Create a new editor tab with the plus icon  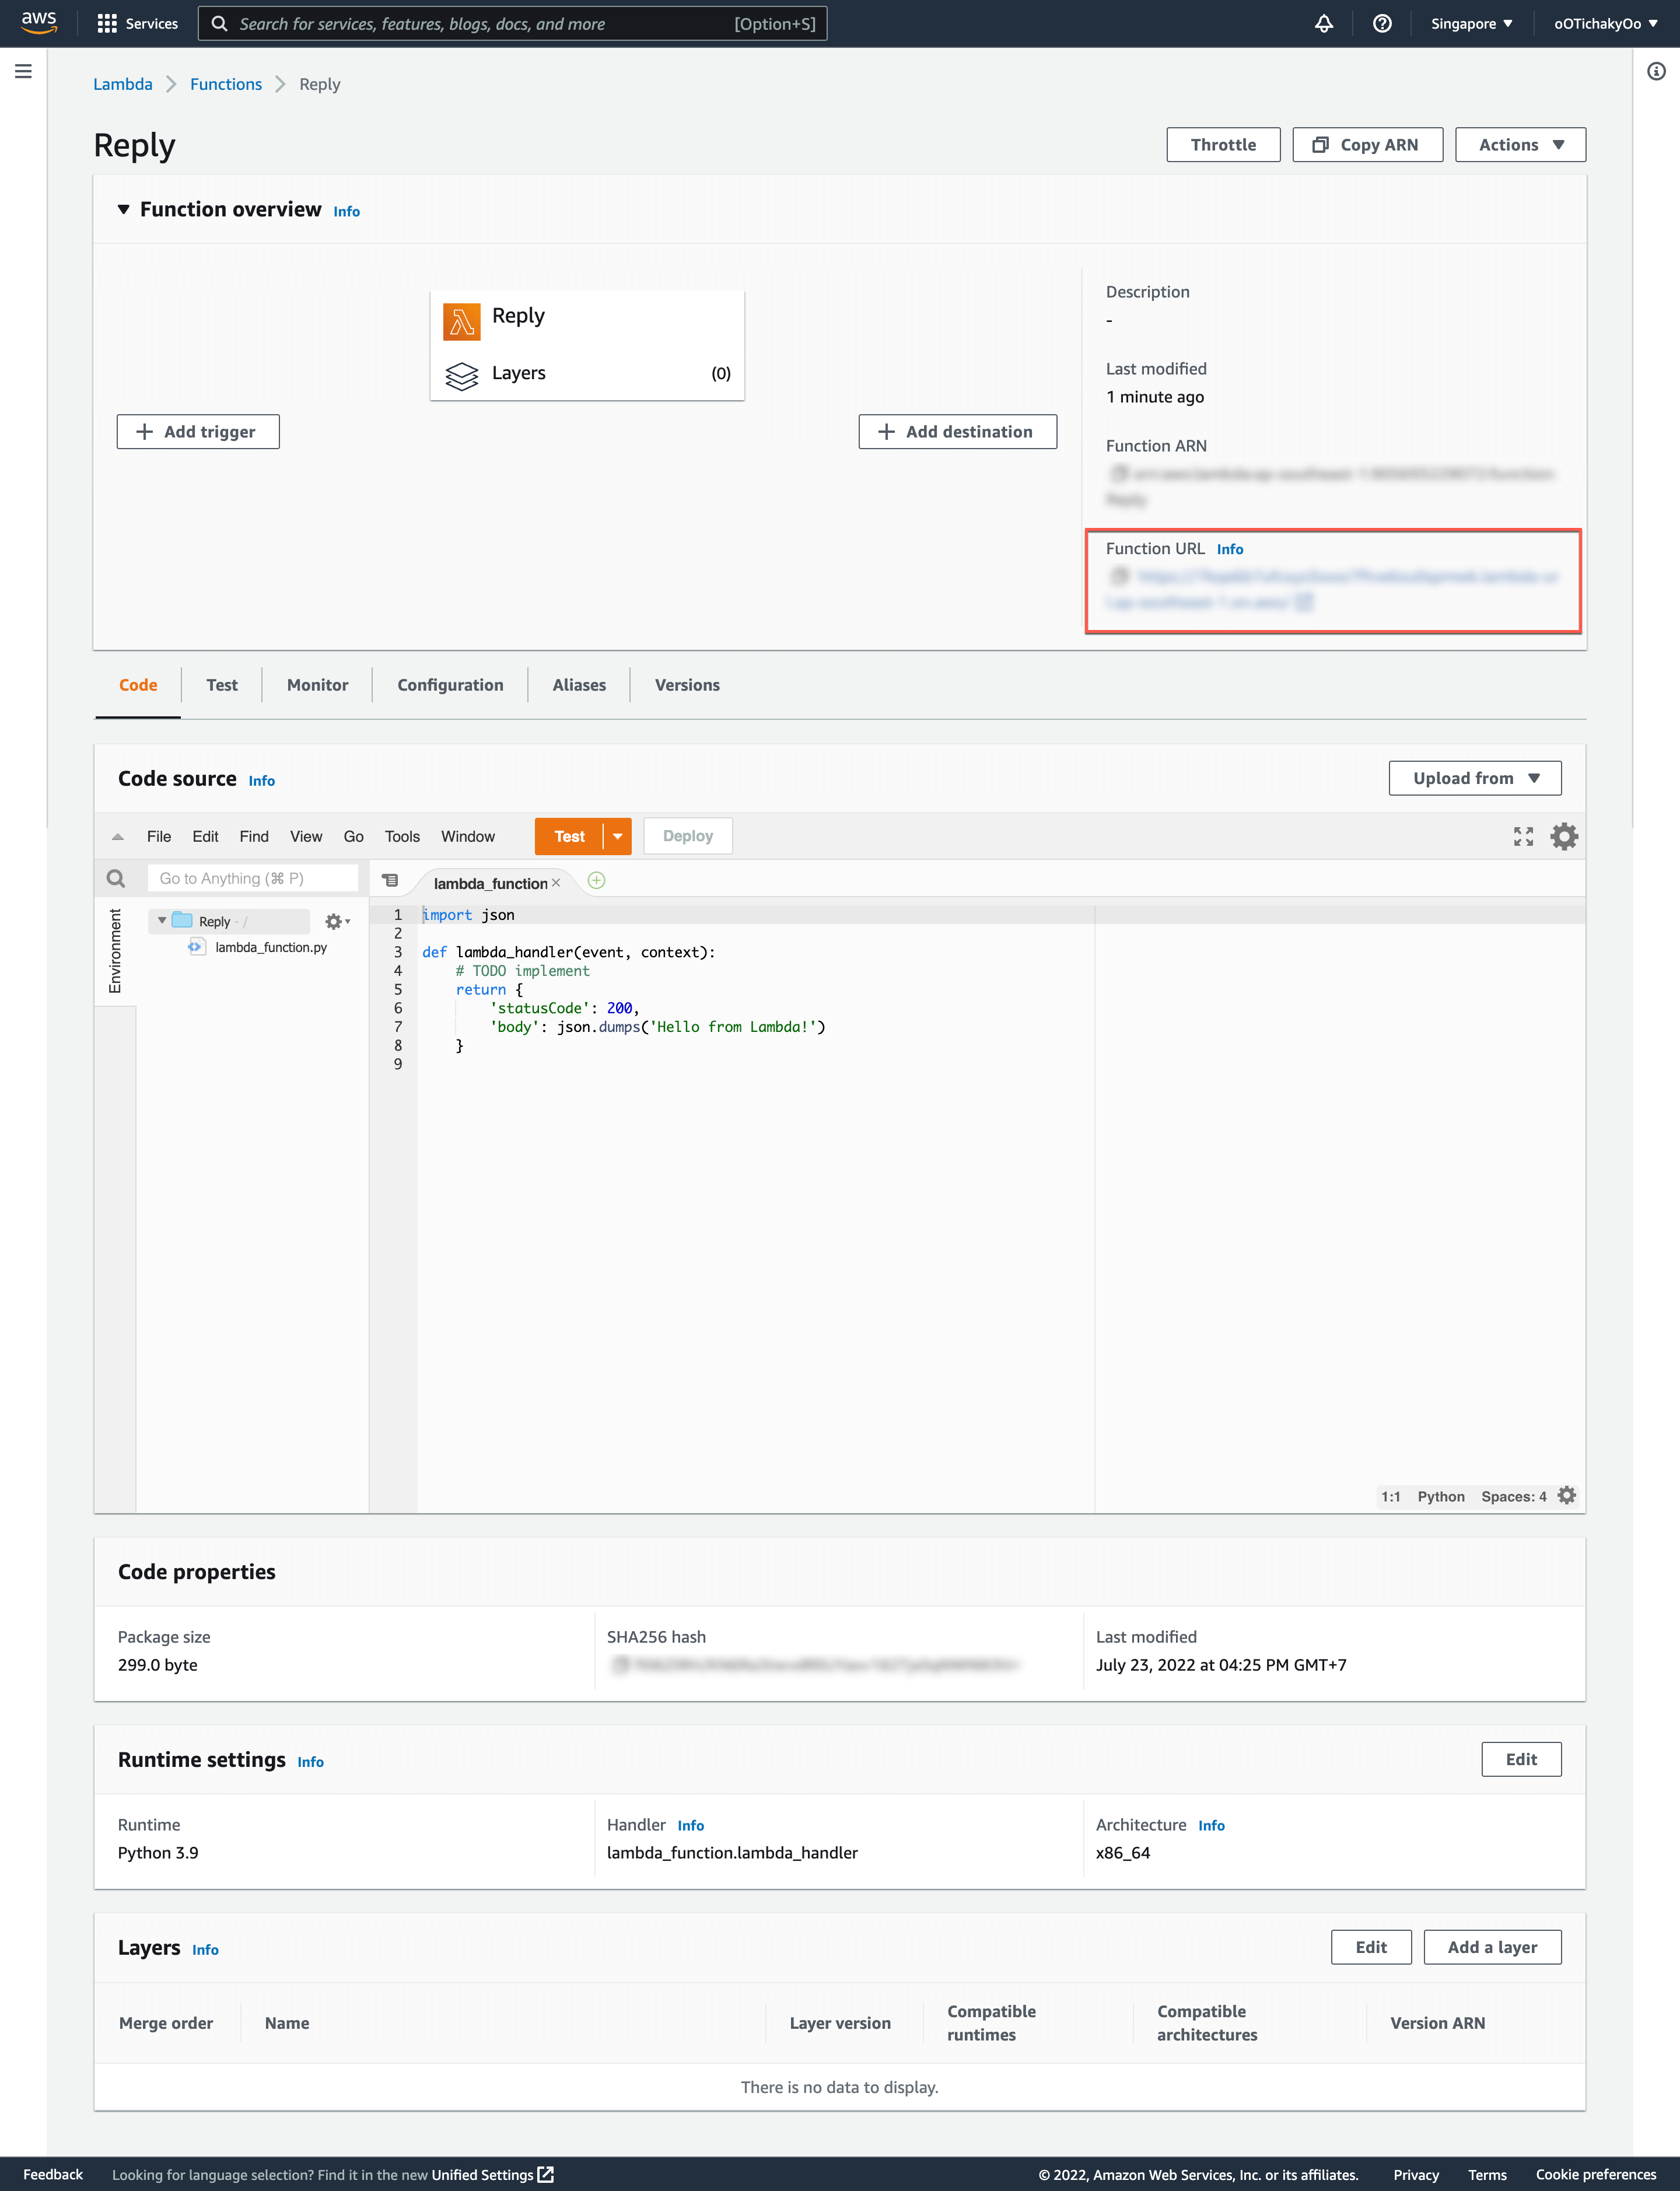pyautogui.click(x=597, y=881)
